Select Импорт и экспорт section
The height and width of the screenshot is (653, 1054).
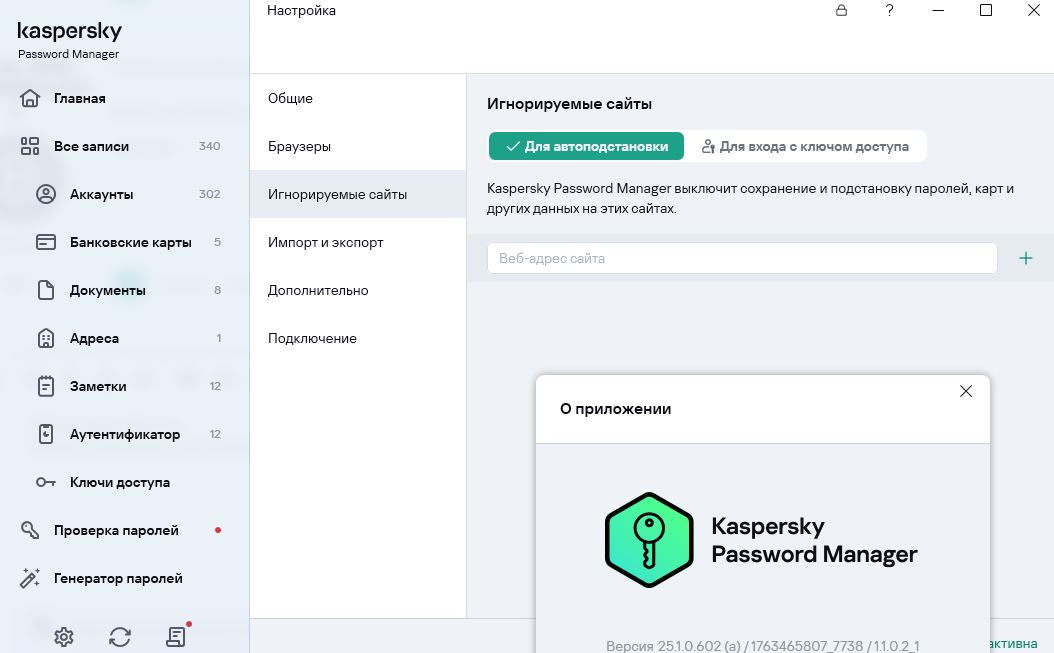click(325, 242)
